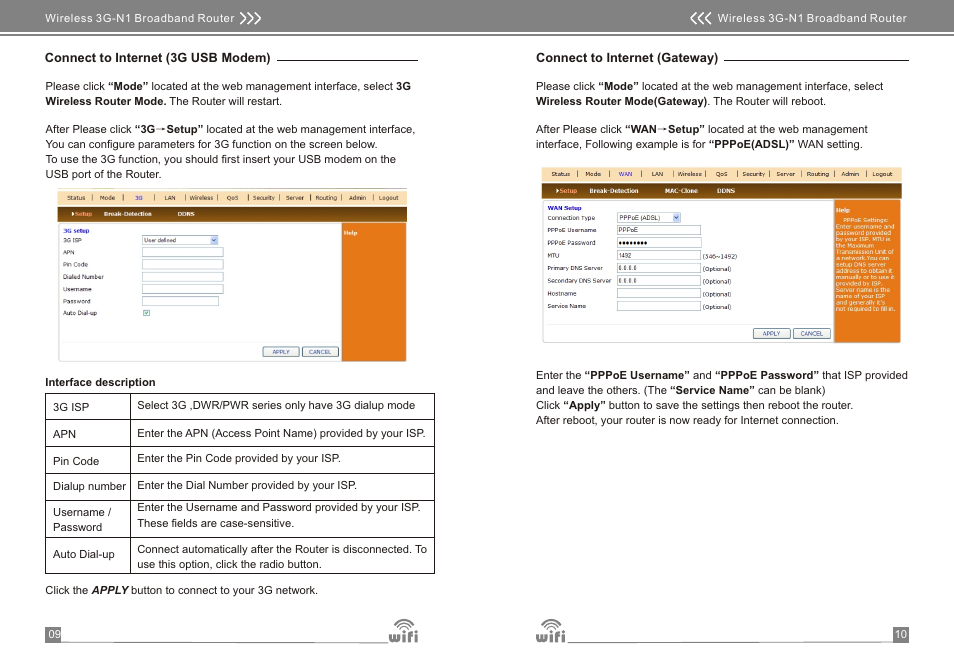Select DDNS submenu in WAN screenshot
Image resolution: width=954 pixels, height=659 pixels.
(726, 191)
